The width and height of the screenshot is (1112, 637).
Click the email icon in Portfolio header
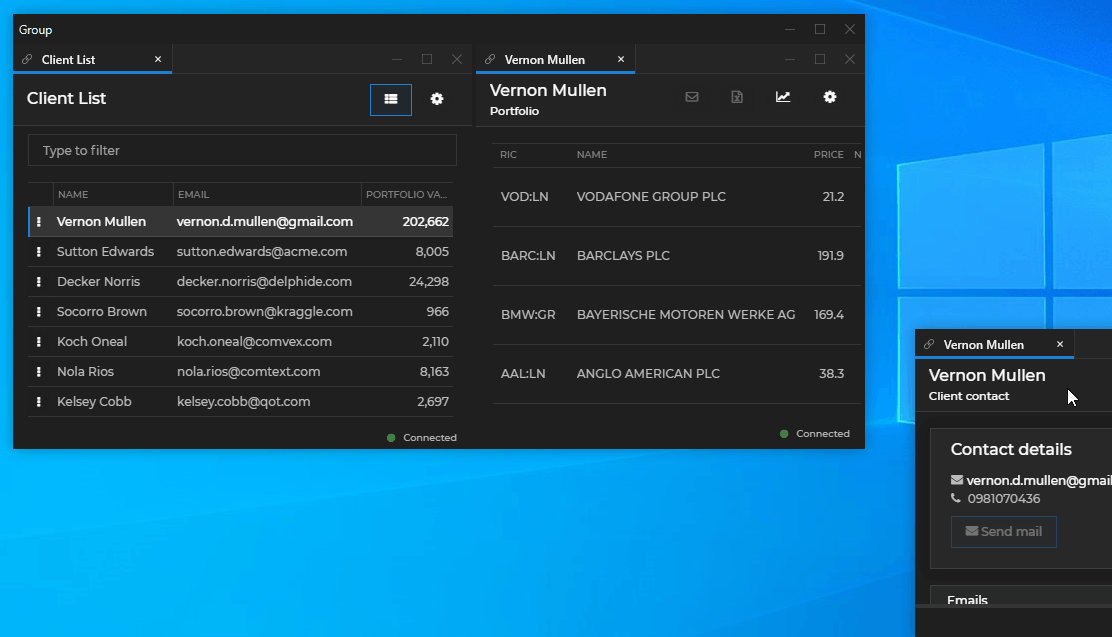coord(691,97)
